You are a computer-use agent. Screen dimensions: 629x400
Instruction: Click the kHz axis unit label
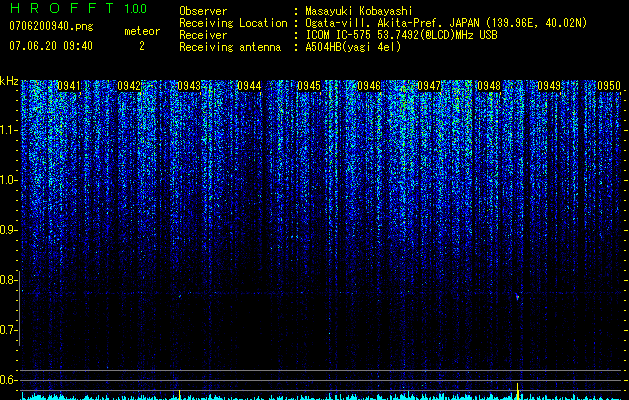pos(9,81)
